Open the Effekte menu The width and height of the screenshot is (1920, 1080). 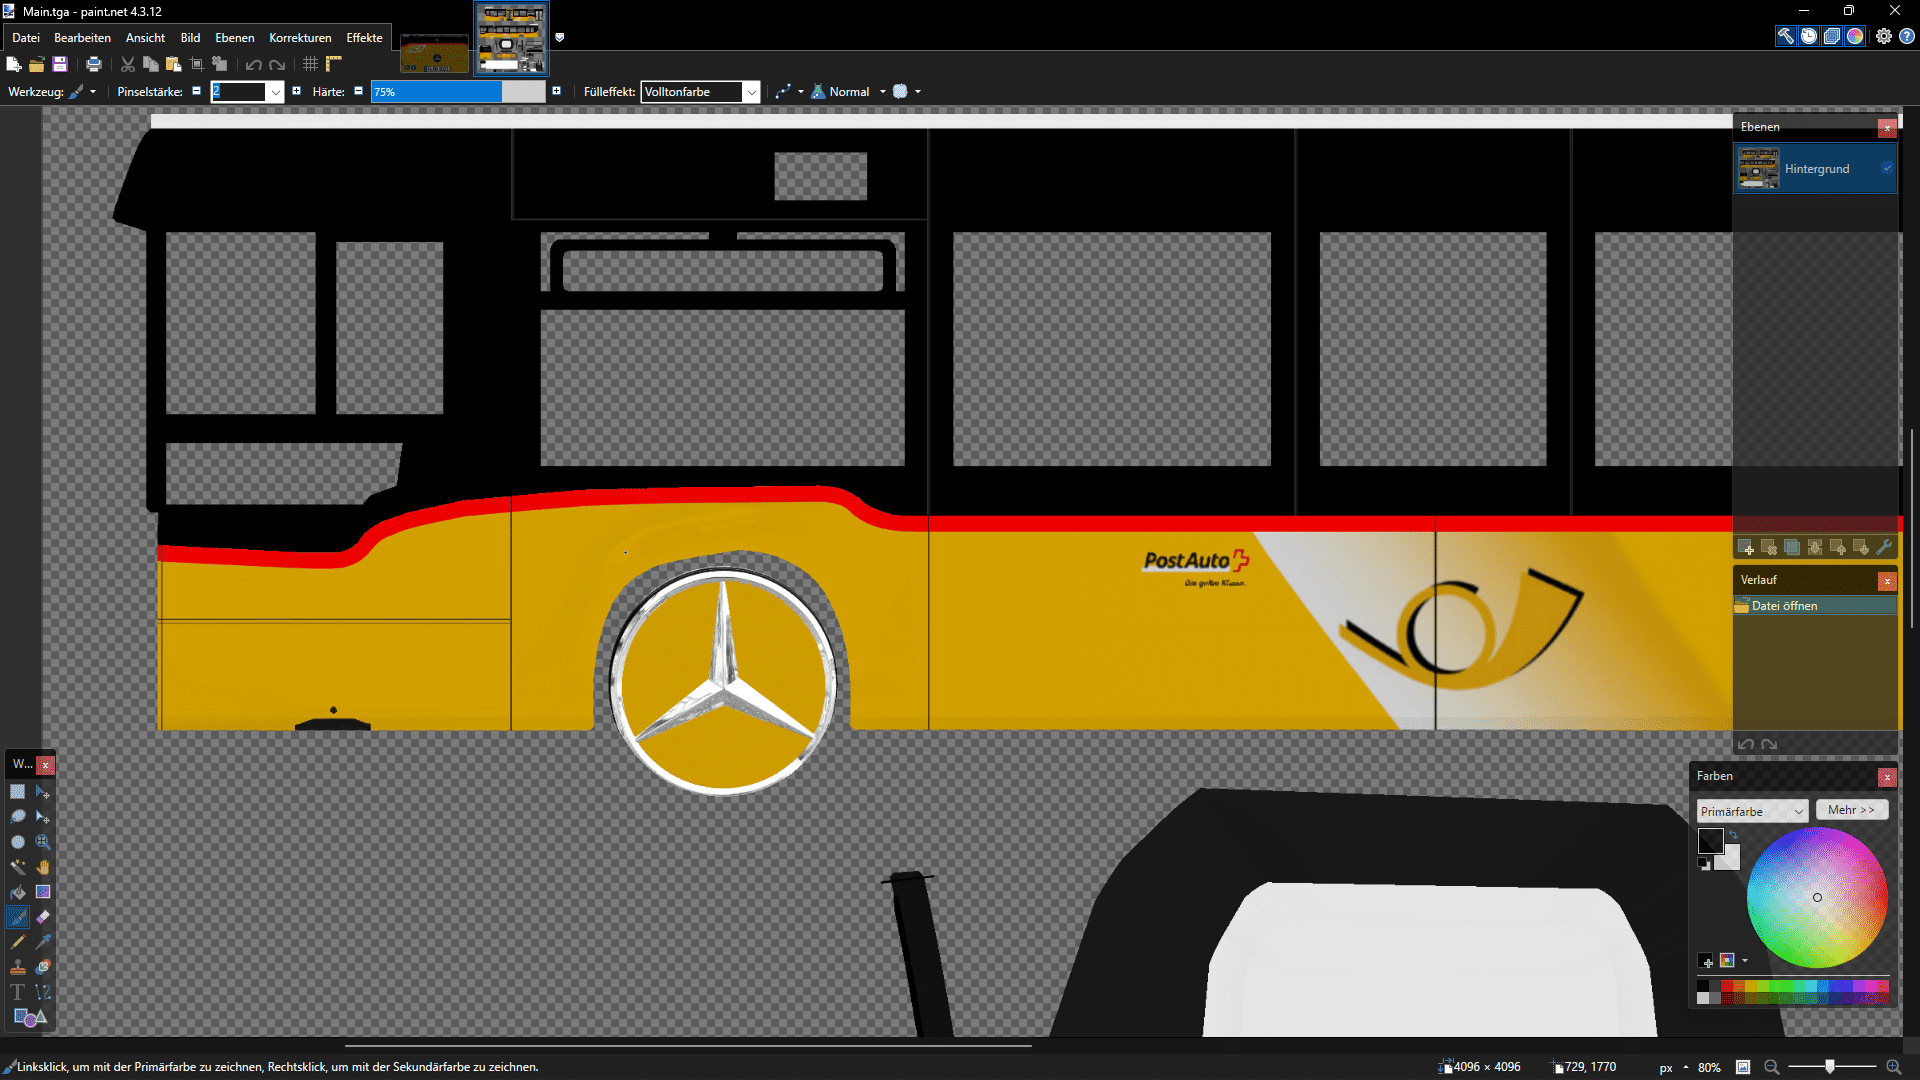tap(364, 38)
